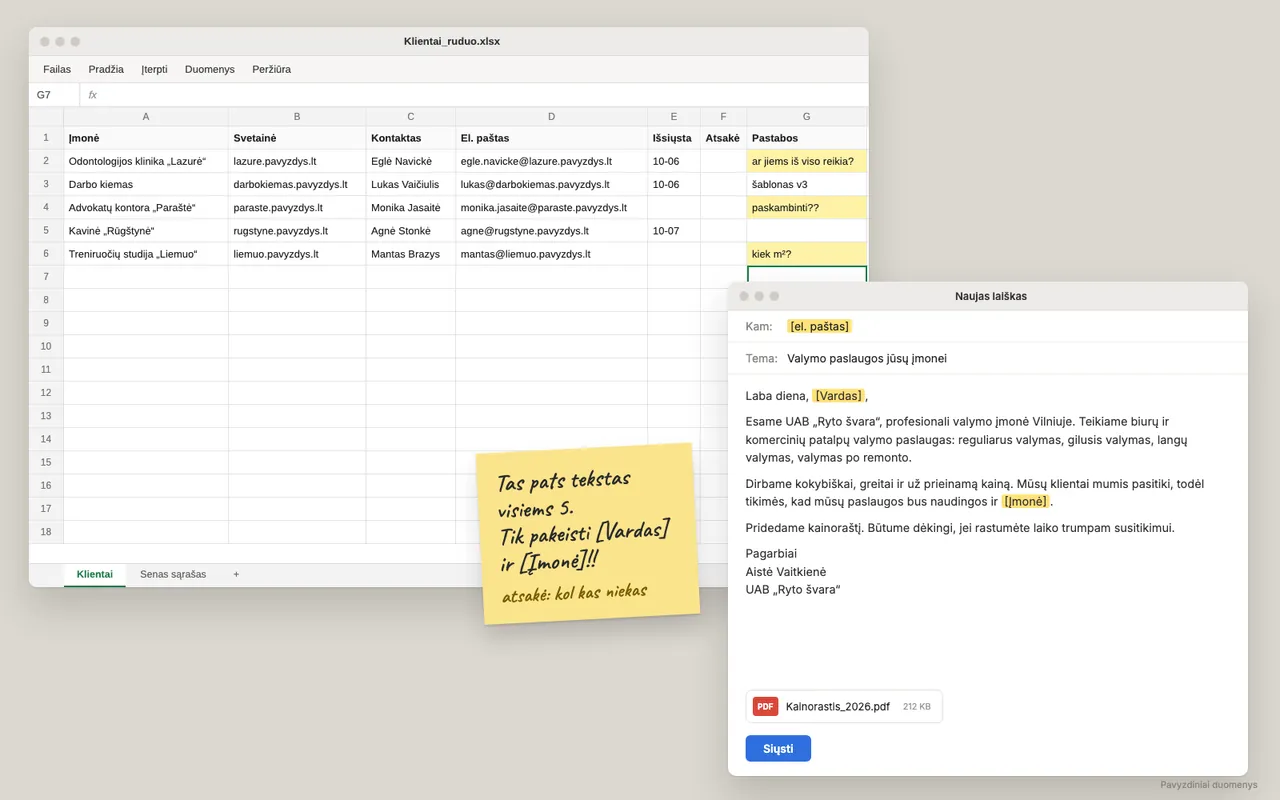Click the yellow sticky note
The width and height of the screenshot is (1280, 800).
pos(588,534)
